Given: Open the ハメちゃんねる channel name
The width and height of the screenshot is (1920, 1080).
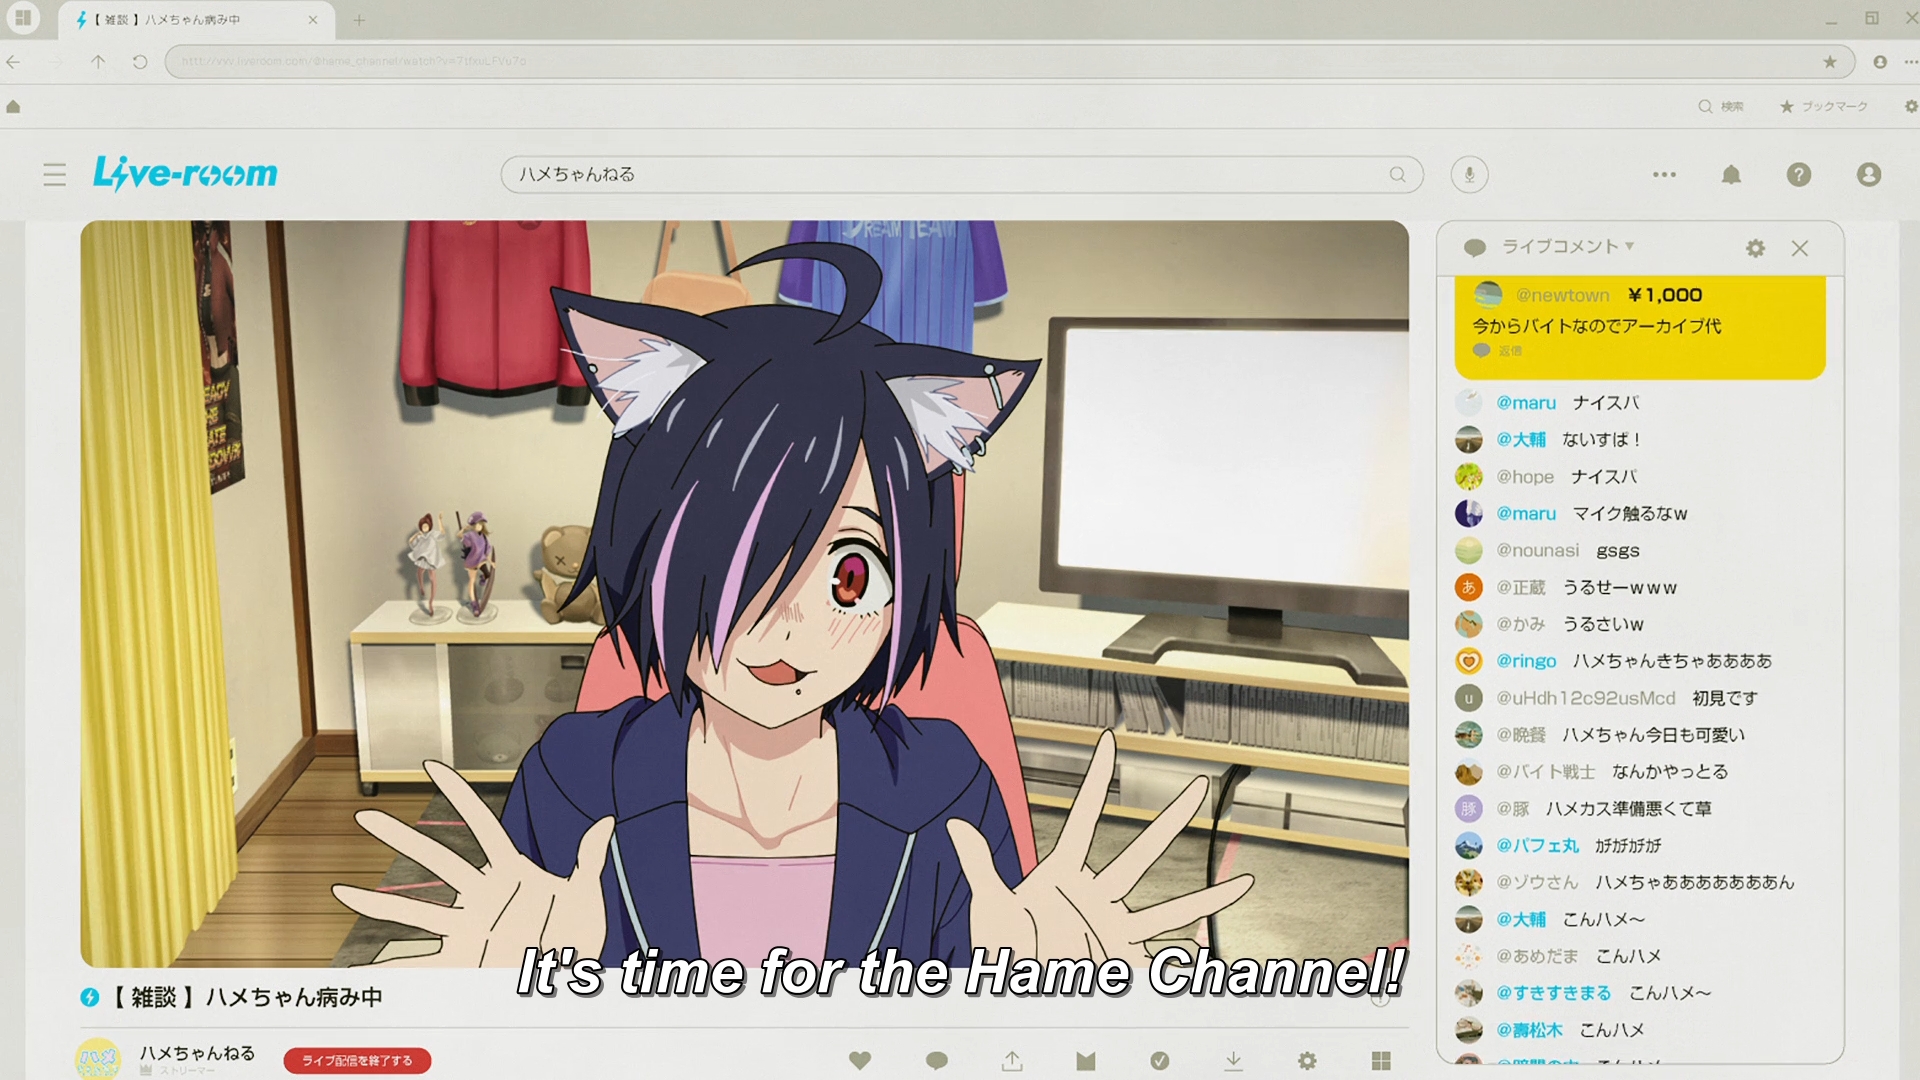Looking at the screenshot, I should [197, 1053].
